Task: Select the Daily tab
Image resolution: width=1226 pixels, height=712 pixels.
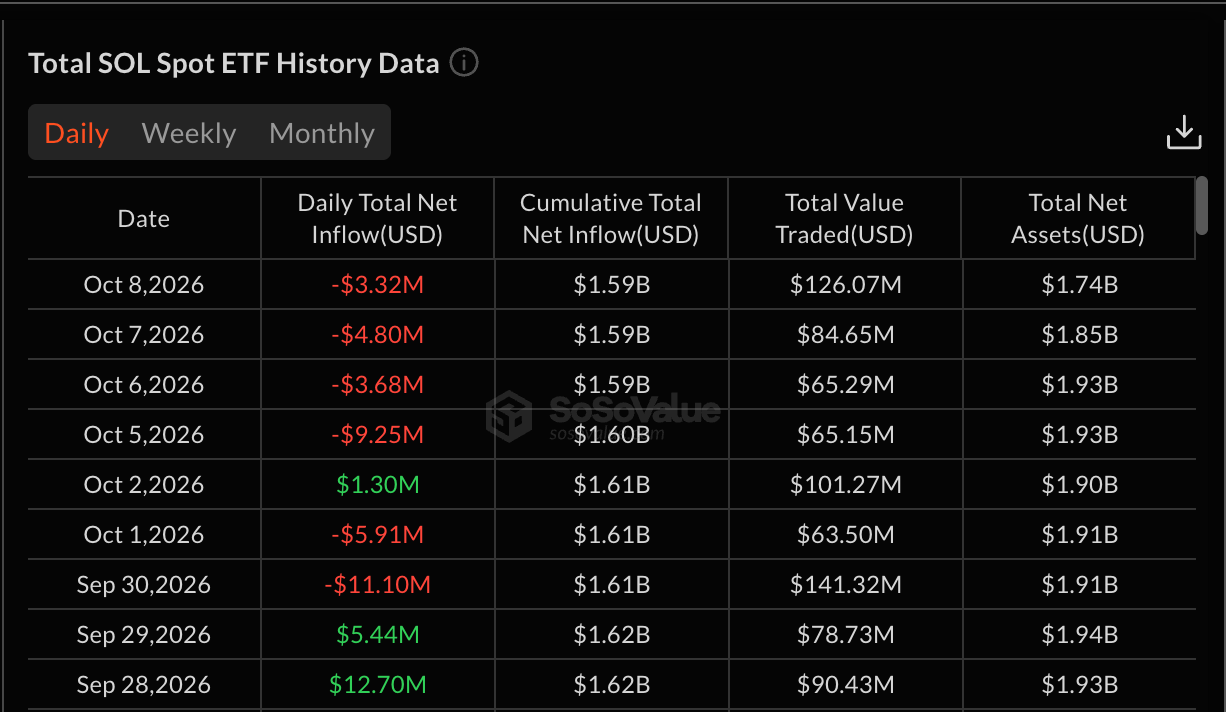Action: (77, 133)
